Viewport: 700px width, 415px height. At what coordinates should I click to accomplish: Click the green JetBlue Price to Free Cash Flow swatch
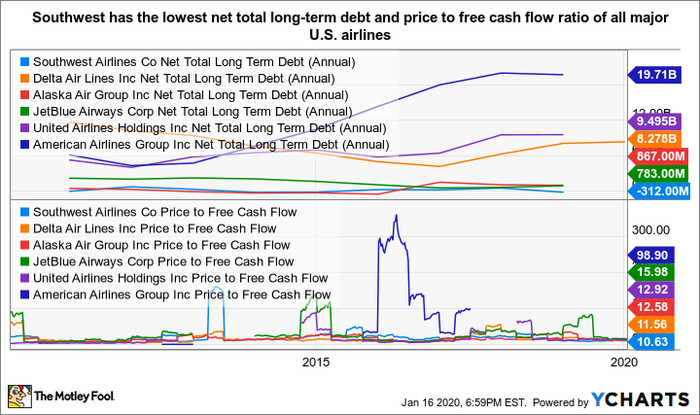(25, 261)
